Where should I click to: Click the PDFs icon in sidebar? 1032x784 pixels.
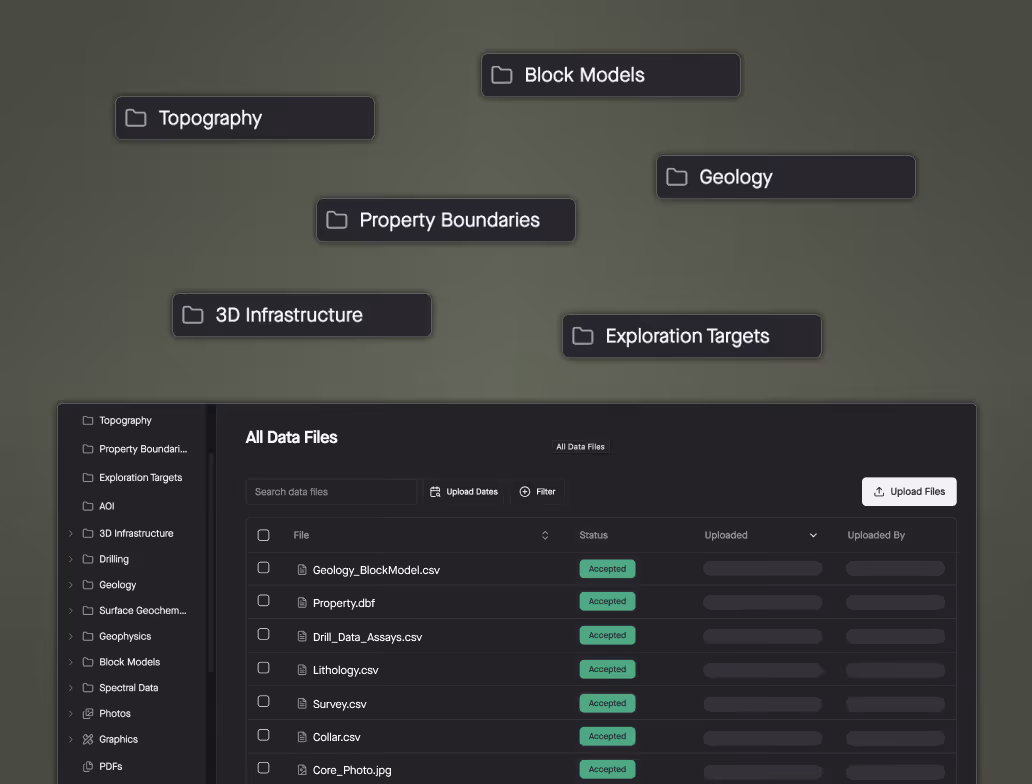[x=88, y=766]
